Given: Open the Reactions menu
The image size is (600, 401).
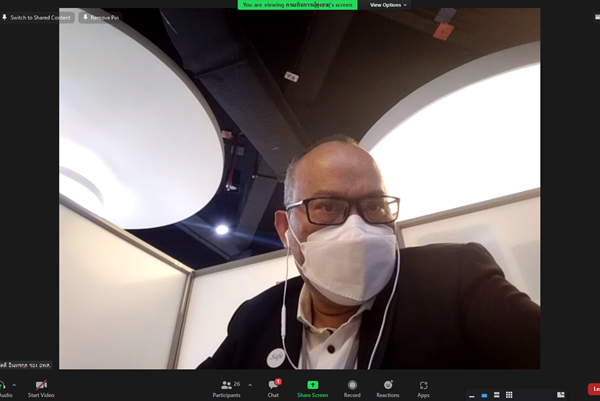Looking at the screenshot, I should pyautogui.click(x=388, y=389).
